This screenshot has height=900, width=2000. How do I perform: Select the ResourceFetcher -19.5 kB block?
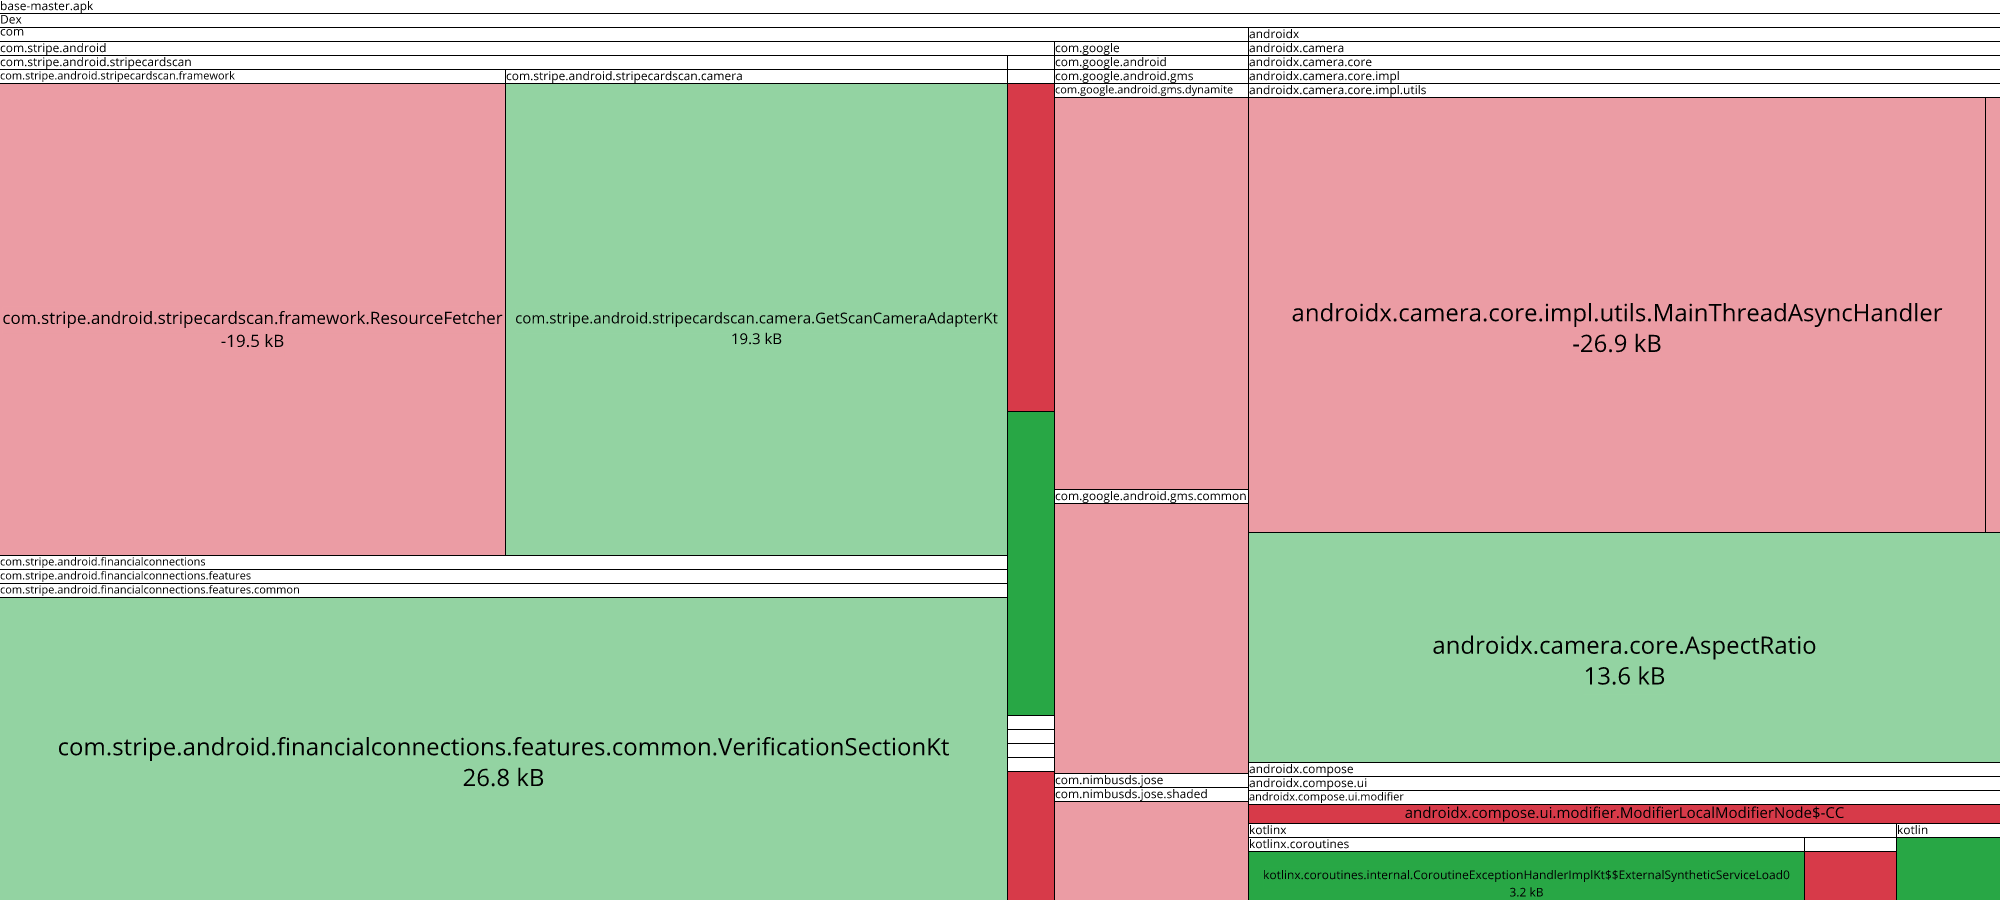252,319
